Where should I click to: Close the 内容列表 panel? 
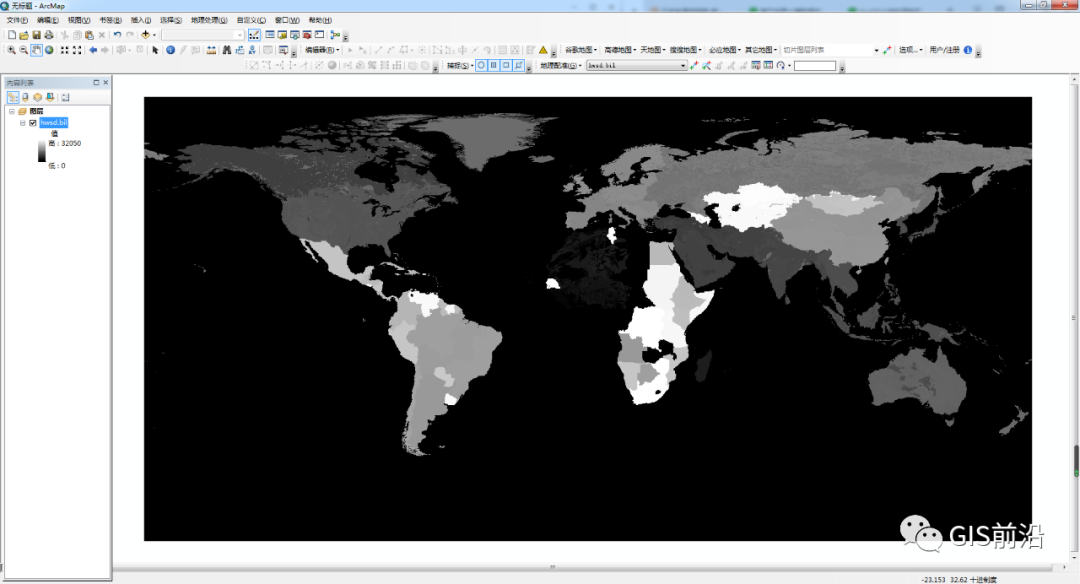(105, 82)
